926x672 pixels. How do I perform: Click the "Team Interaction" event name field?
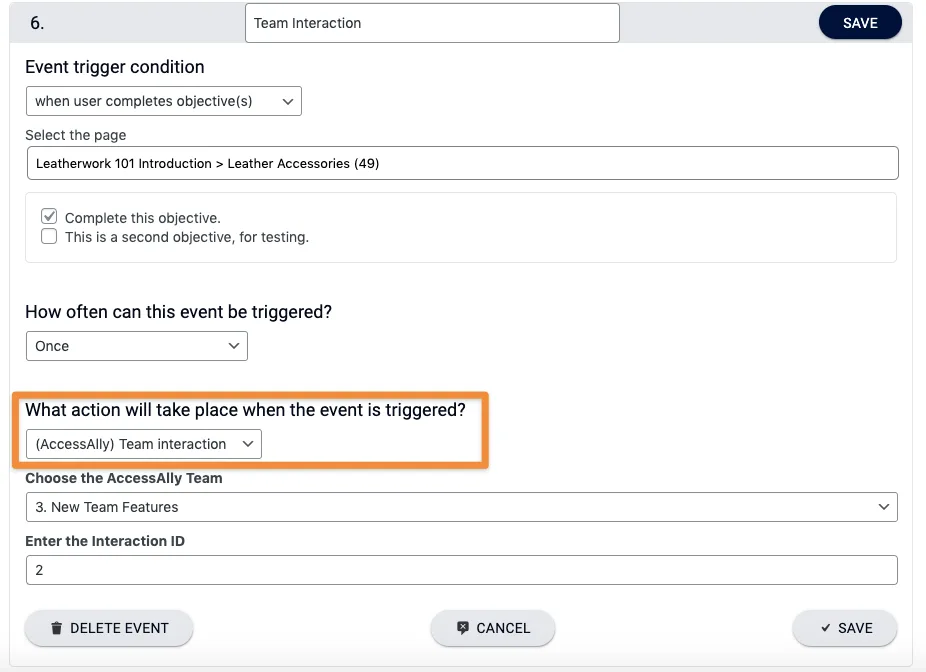coord(432,22)
